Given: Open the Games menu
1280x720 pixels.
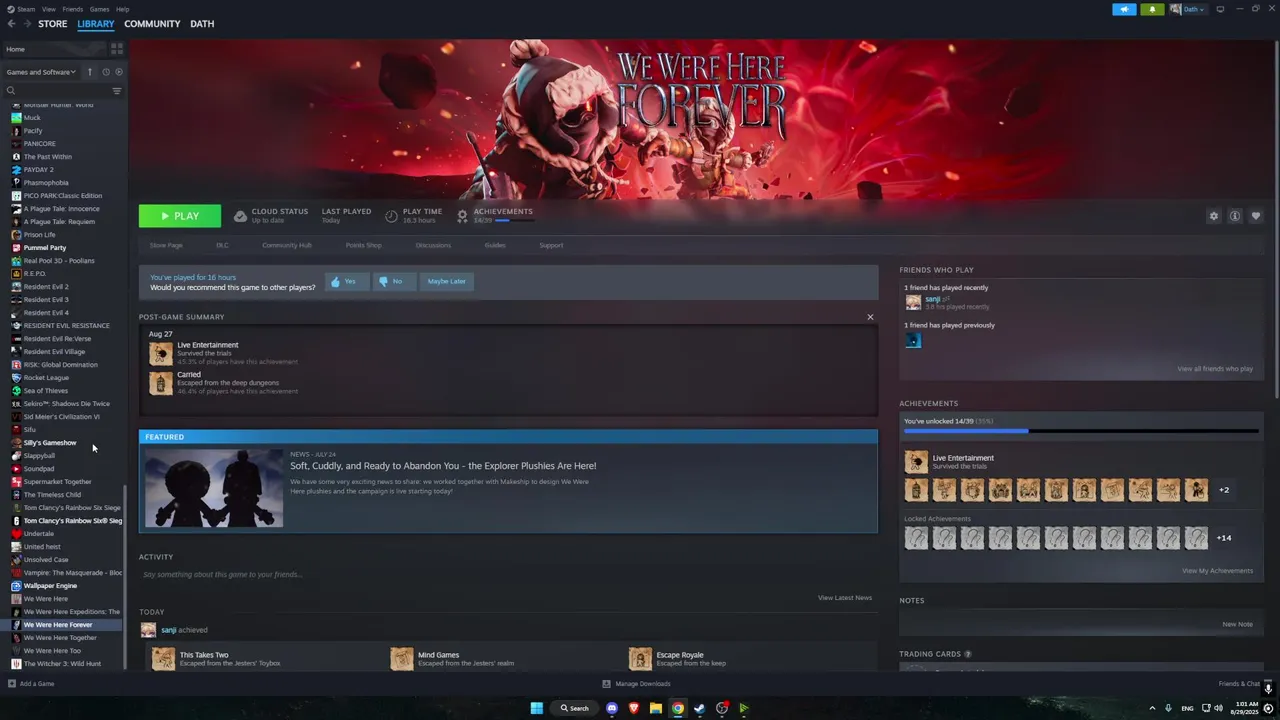Looking at the screenshot, I should tap(100, 9).
